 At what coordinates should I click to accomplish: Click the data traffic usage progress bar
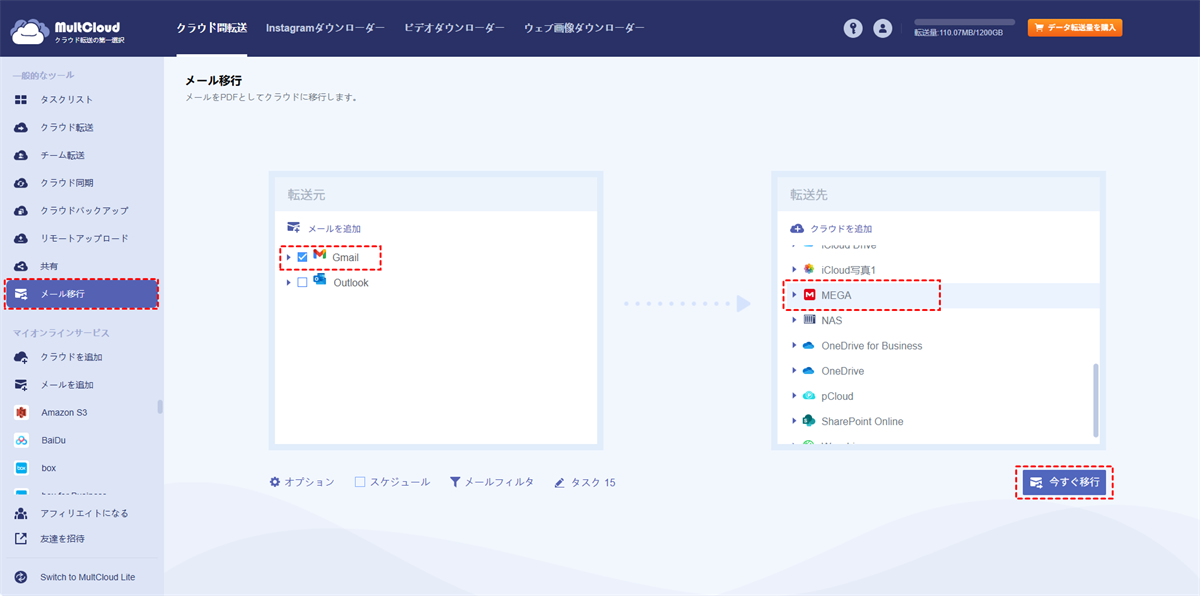tap(964, 22)
